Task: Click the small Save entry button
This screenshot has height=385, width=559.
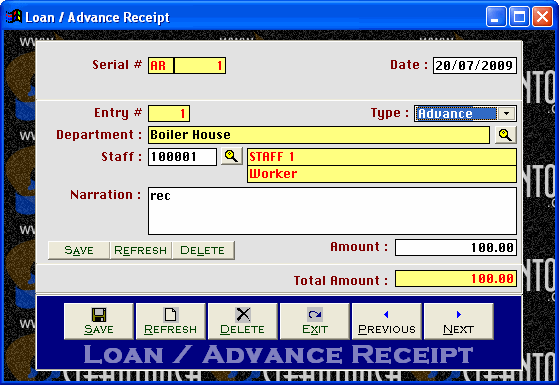Action: point(79,250)
